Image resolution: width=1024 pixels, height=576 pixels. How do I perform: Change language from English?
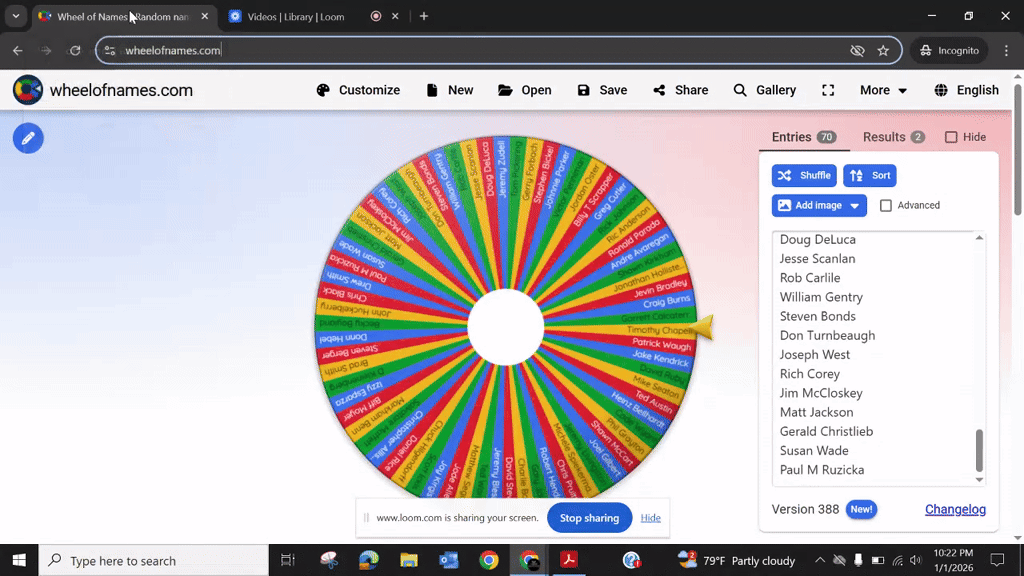pyautogui.click(x=967, y=90)
